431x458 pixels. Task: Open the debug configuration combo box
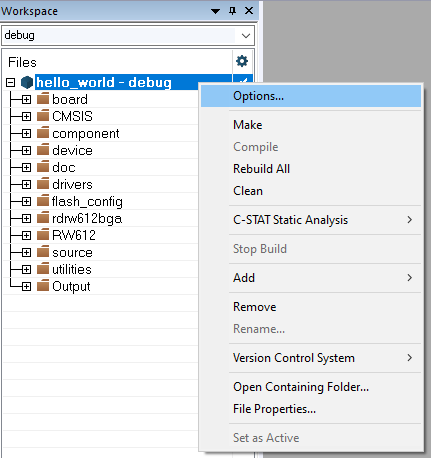[128, 35]
